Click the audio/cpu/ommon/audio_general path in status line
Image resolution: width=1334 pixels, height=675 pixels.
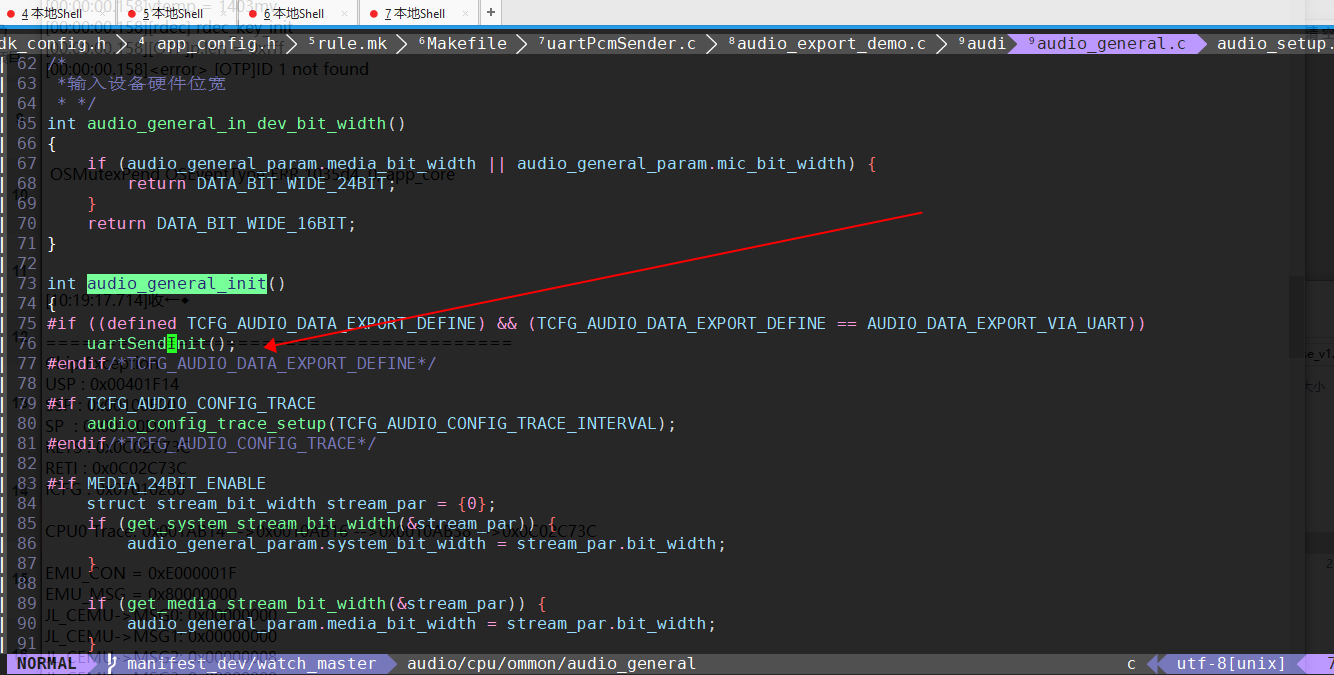(551, 664)
